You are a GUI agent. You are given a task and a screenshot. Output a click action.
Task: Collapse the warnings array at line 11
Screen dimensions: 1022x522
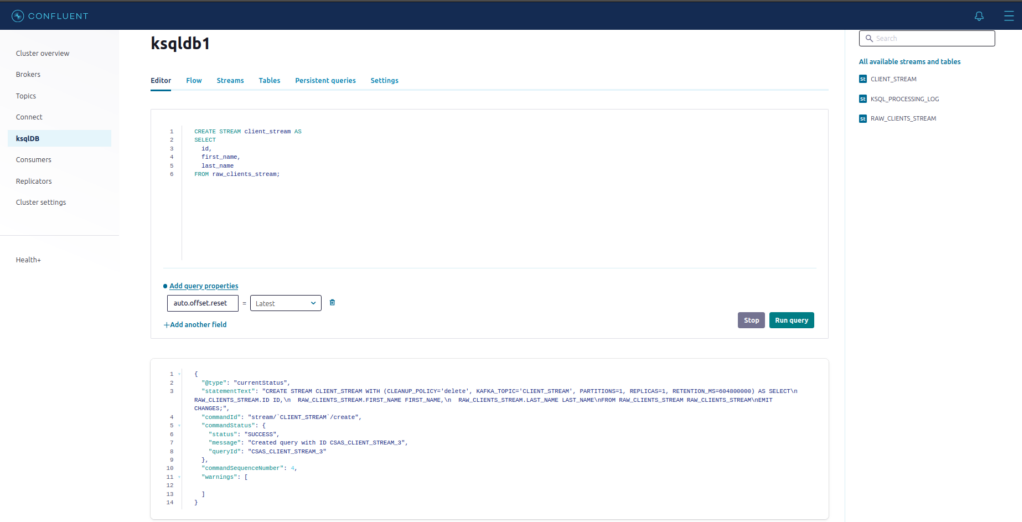pyautogui.click(x=180, y=477)
